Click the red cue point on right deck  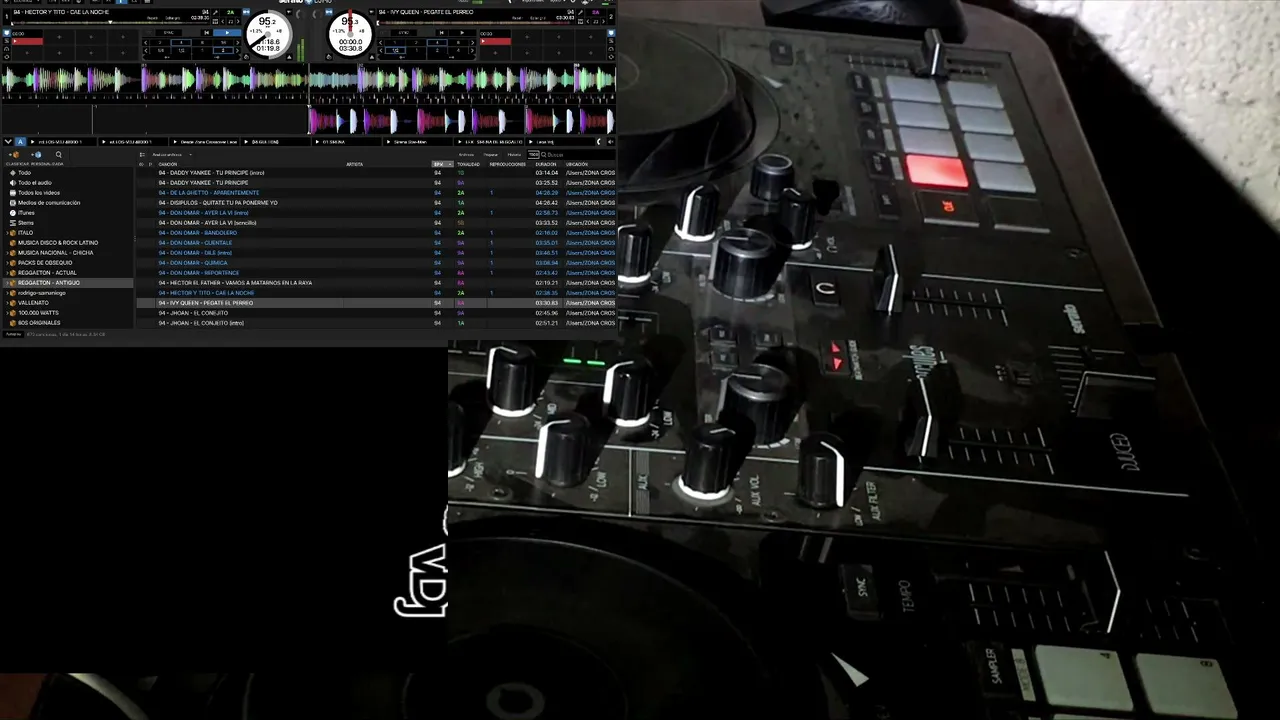[496, 41]
